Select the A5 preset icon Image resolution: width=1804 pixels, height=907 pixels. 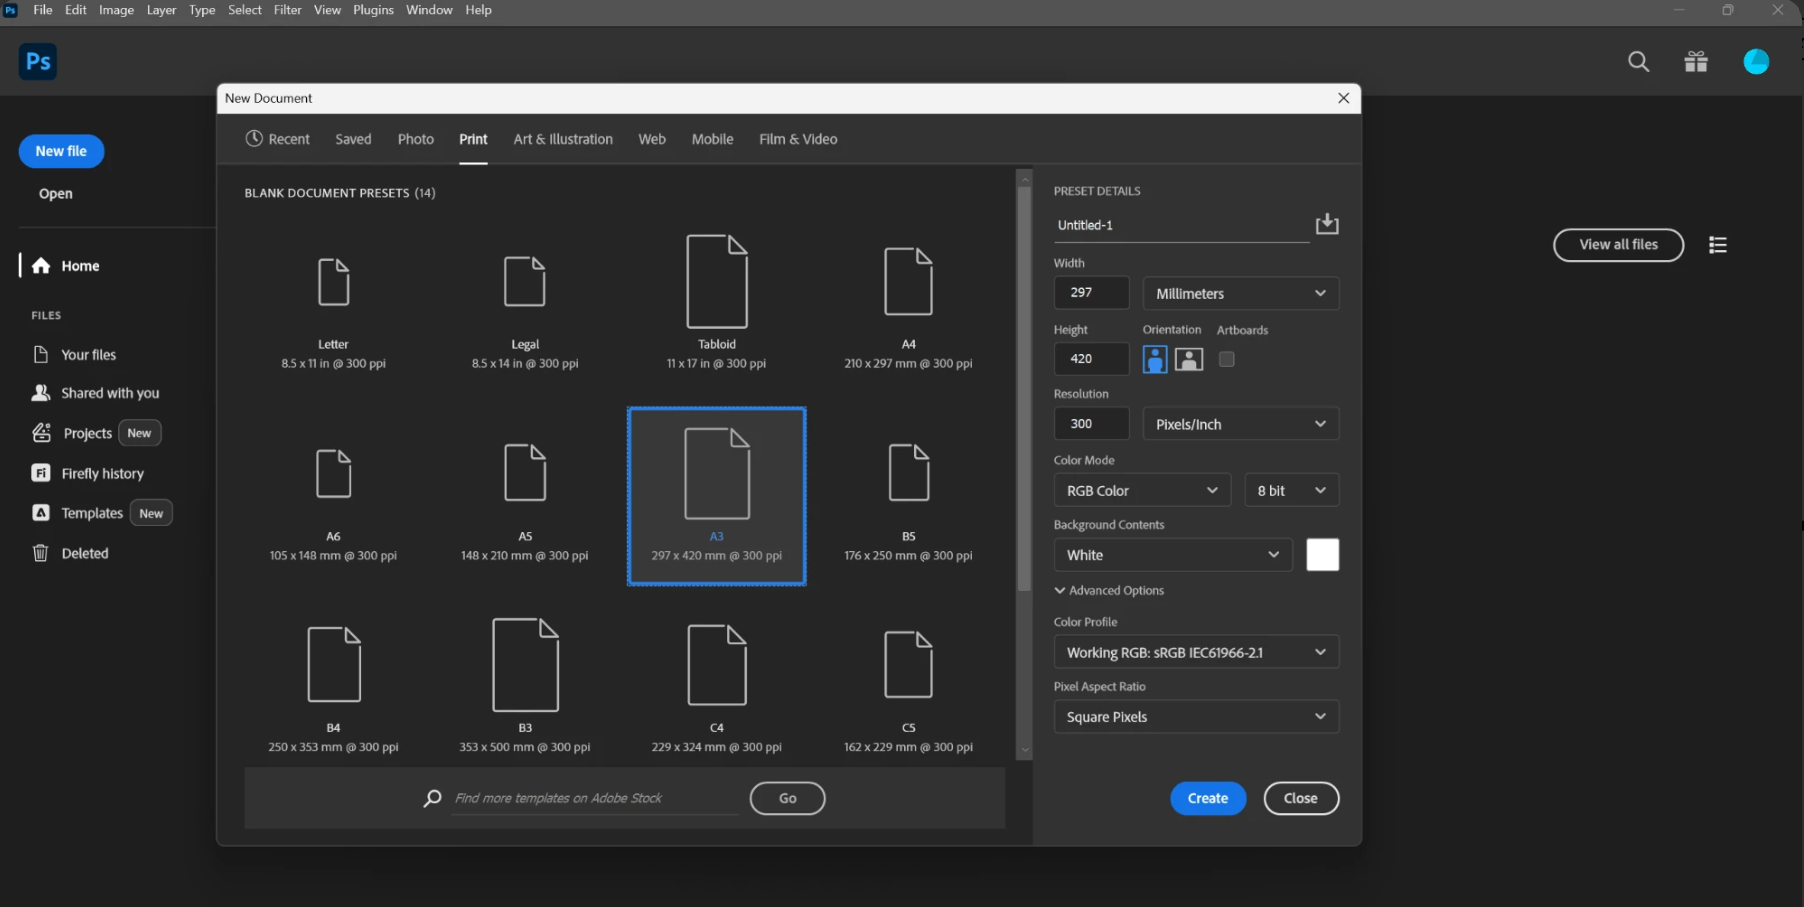click(525, 473)
